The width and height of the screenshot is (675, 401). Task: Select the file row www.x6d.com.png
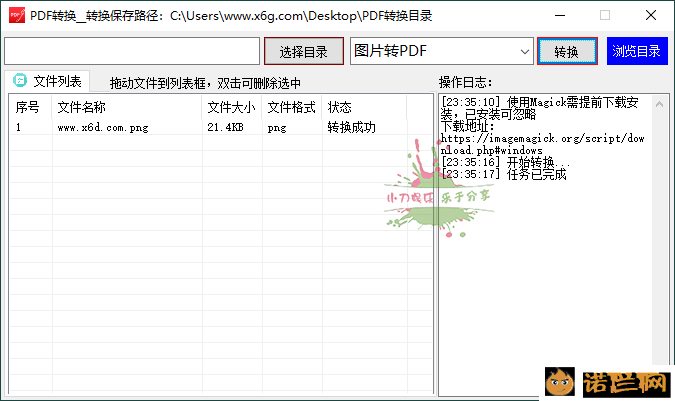point(221,127)
